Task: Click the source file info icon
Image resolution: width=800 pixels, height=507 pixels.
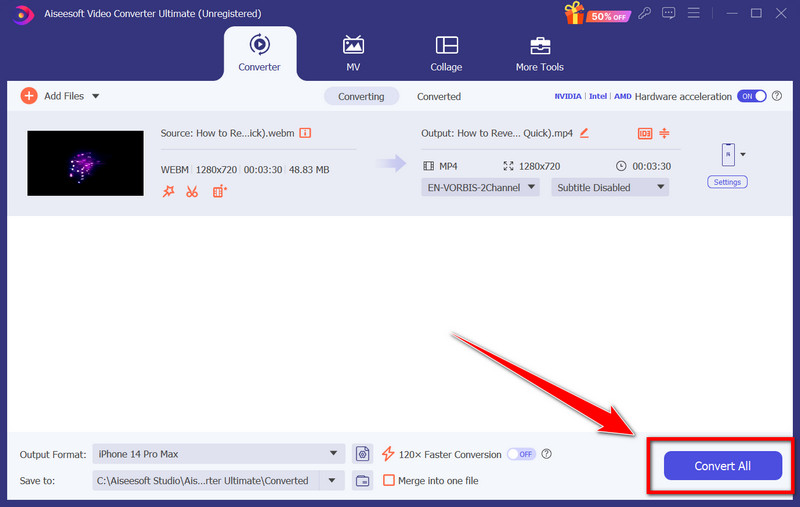Action: 305,133
